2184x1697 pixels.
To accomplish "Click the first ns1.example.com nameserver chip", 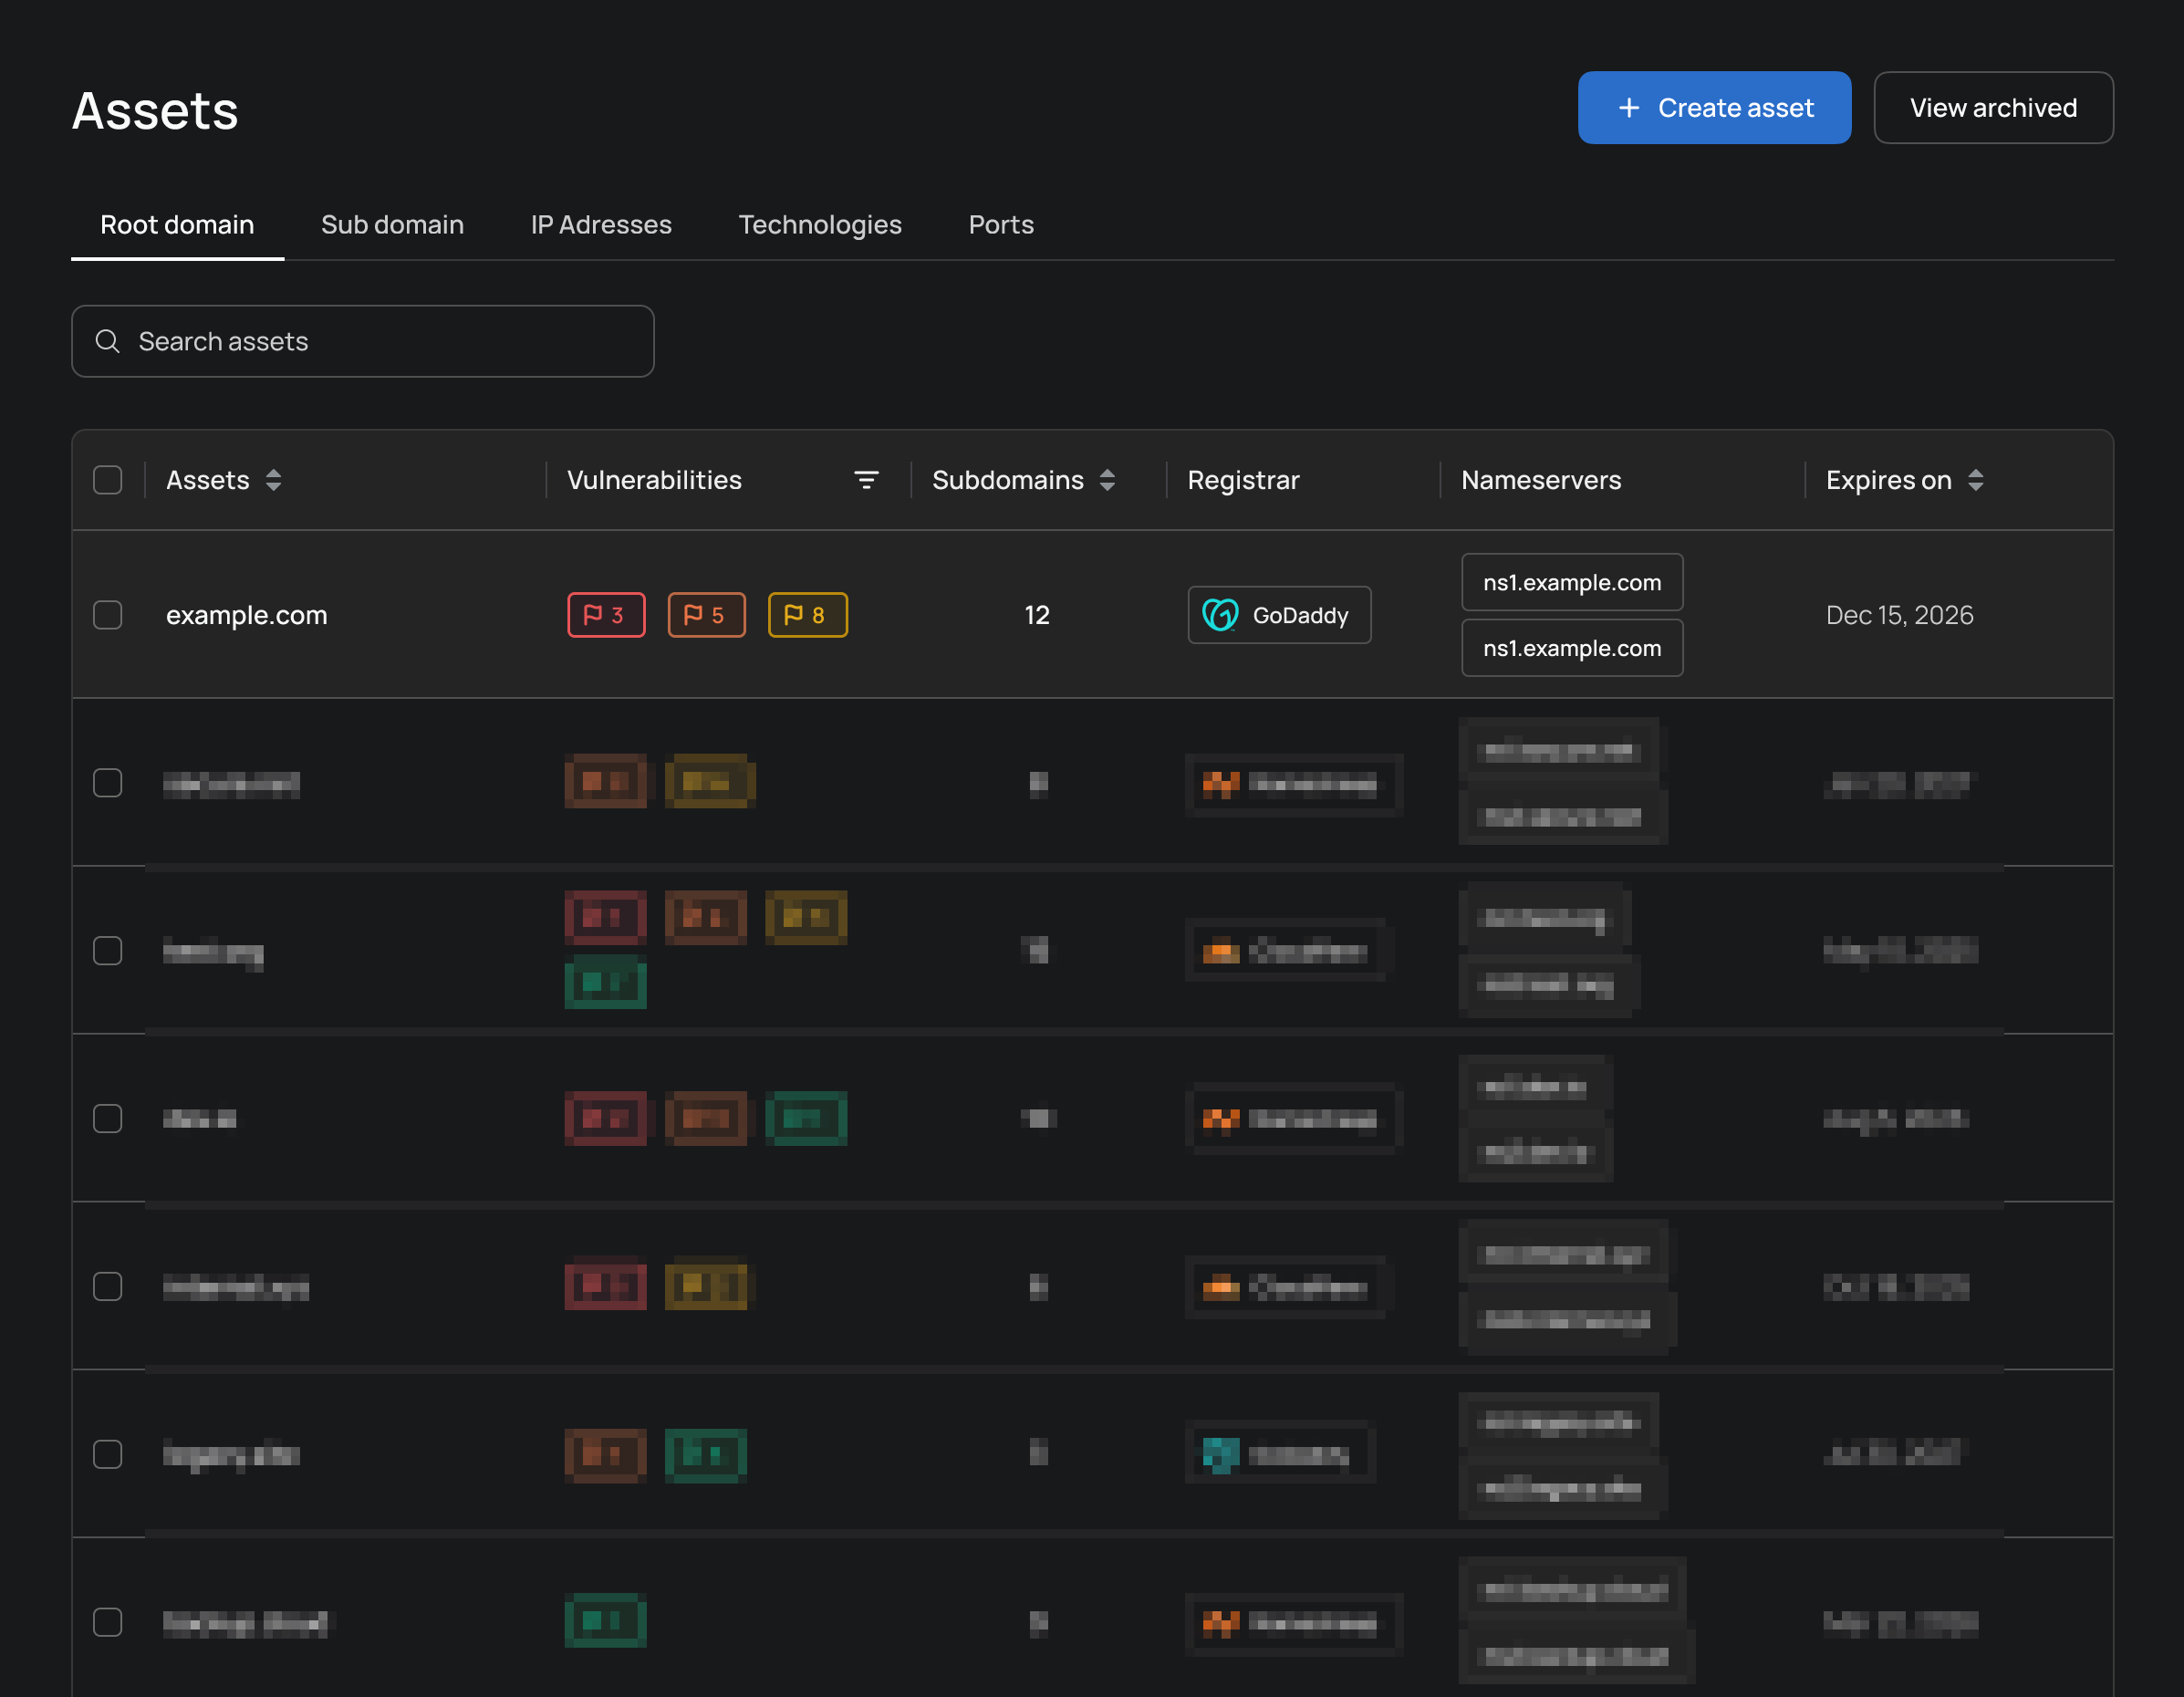I will tap(1571, 582).
